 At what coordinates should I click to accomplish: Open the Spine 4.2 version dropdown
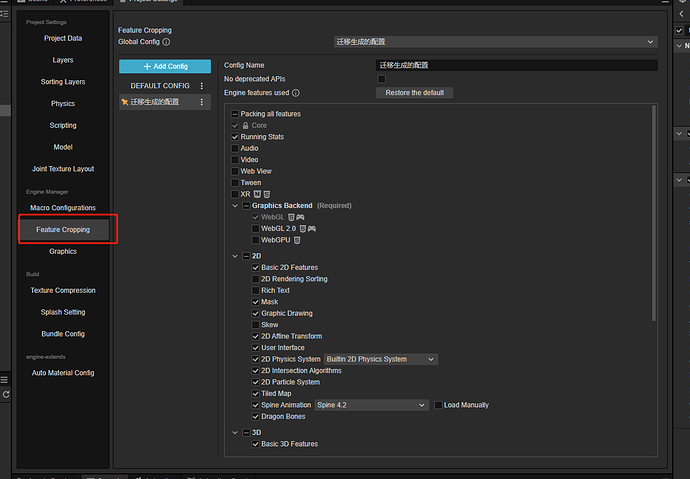pos(371,405)
